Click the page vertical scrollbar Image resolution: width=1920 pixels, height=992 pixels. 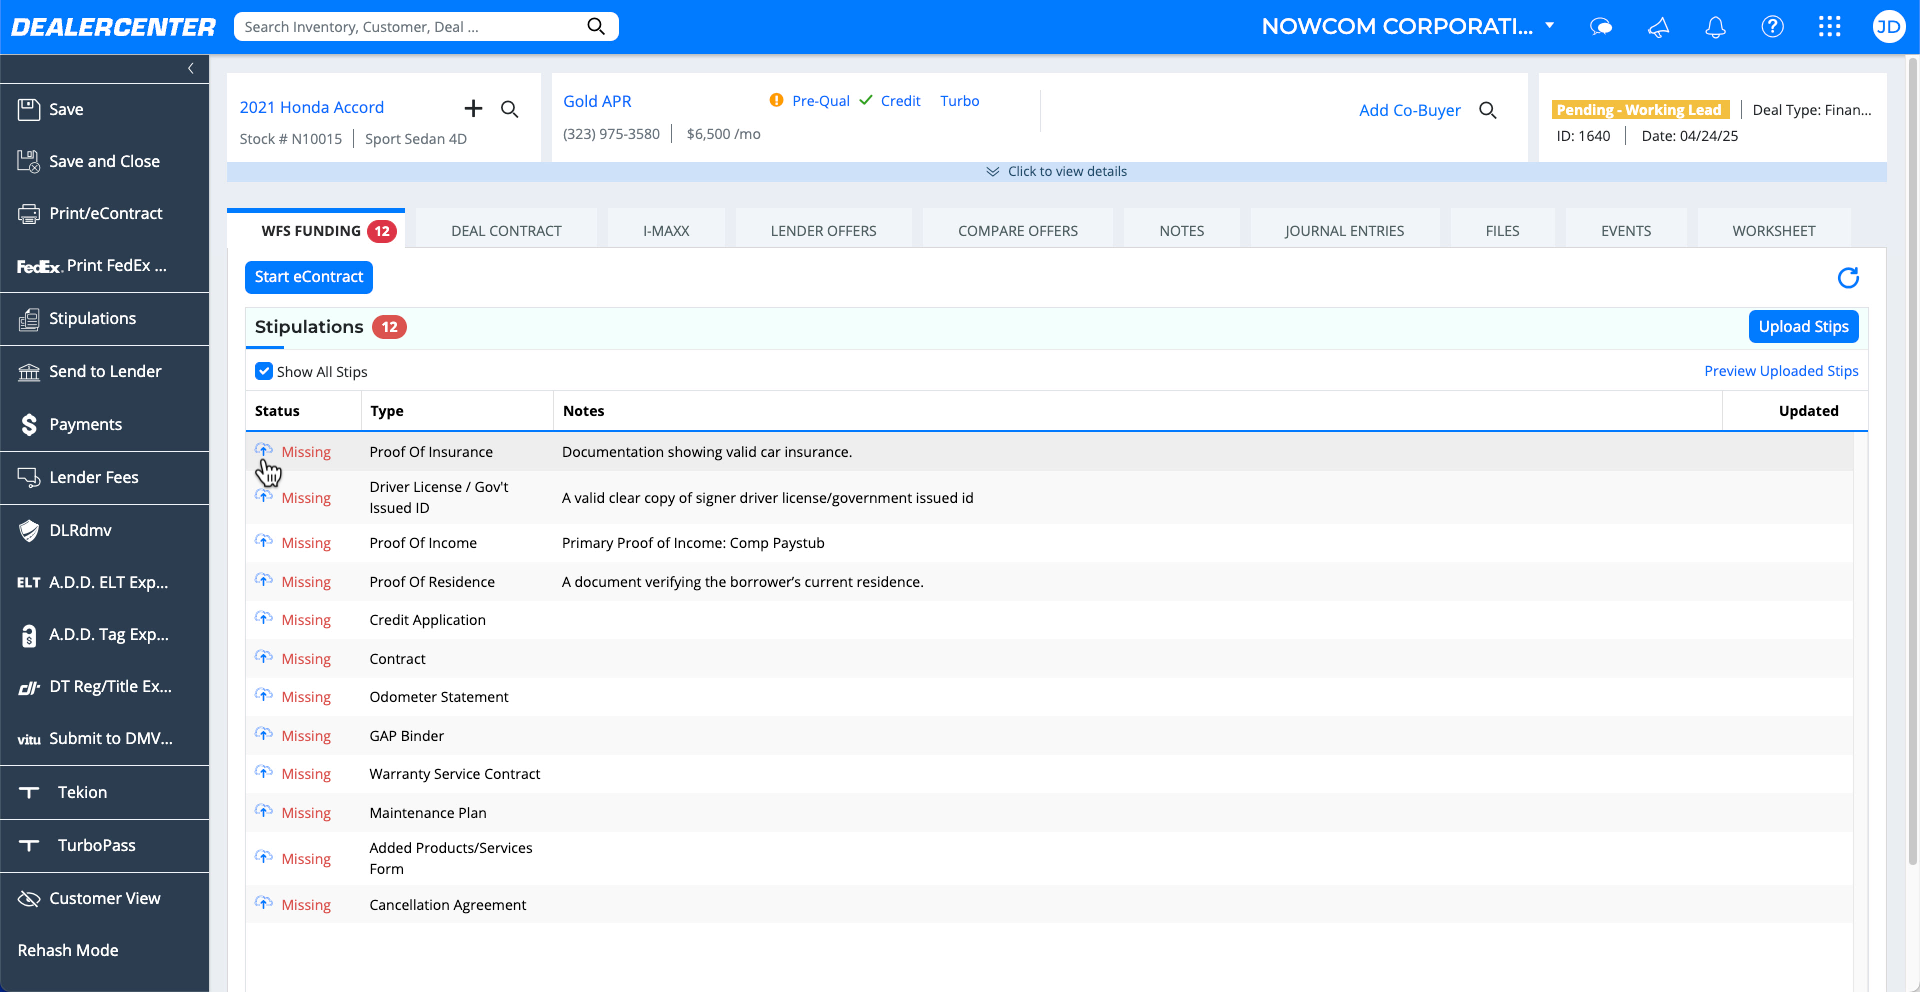pyautogui.click(x=1912, y=460)
